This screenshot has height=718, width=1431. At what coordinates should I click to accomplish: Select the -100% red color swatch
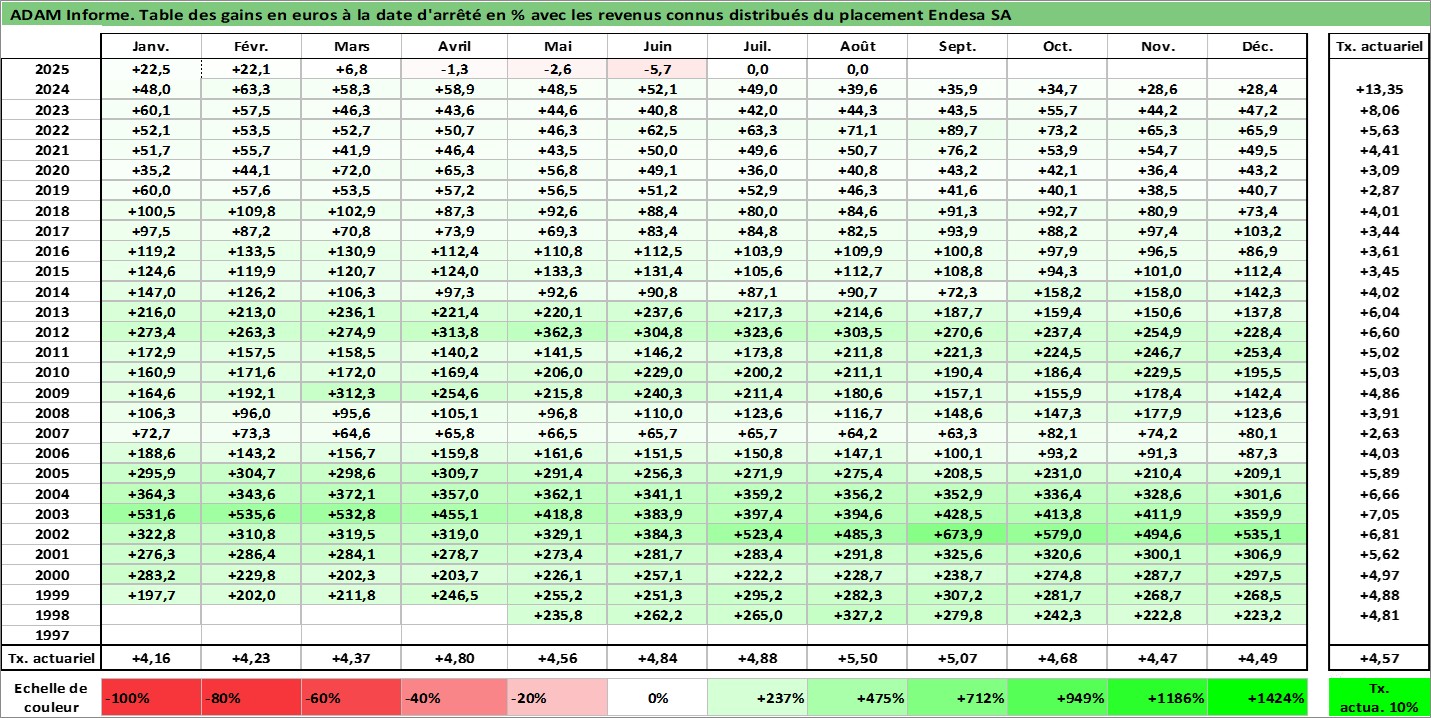click(151, 698)
